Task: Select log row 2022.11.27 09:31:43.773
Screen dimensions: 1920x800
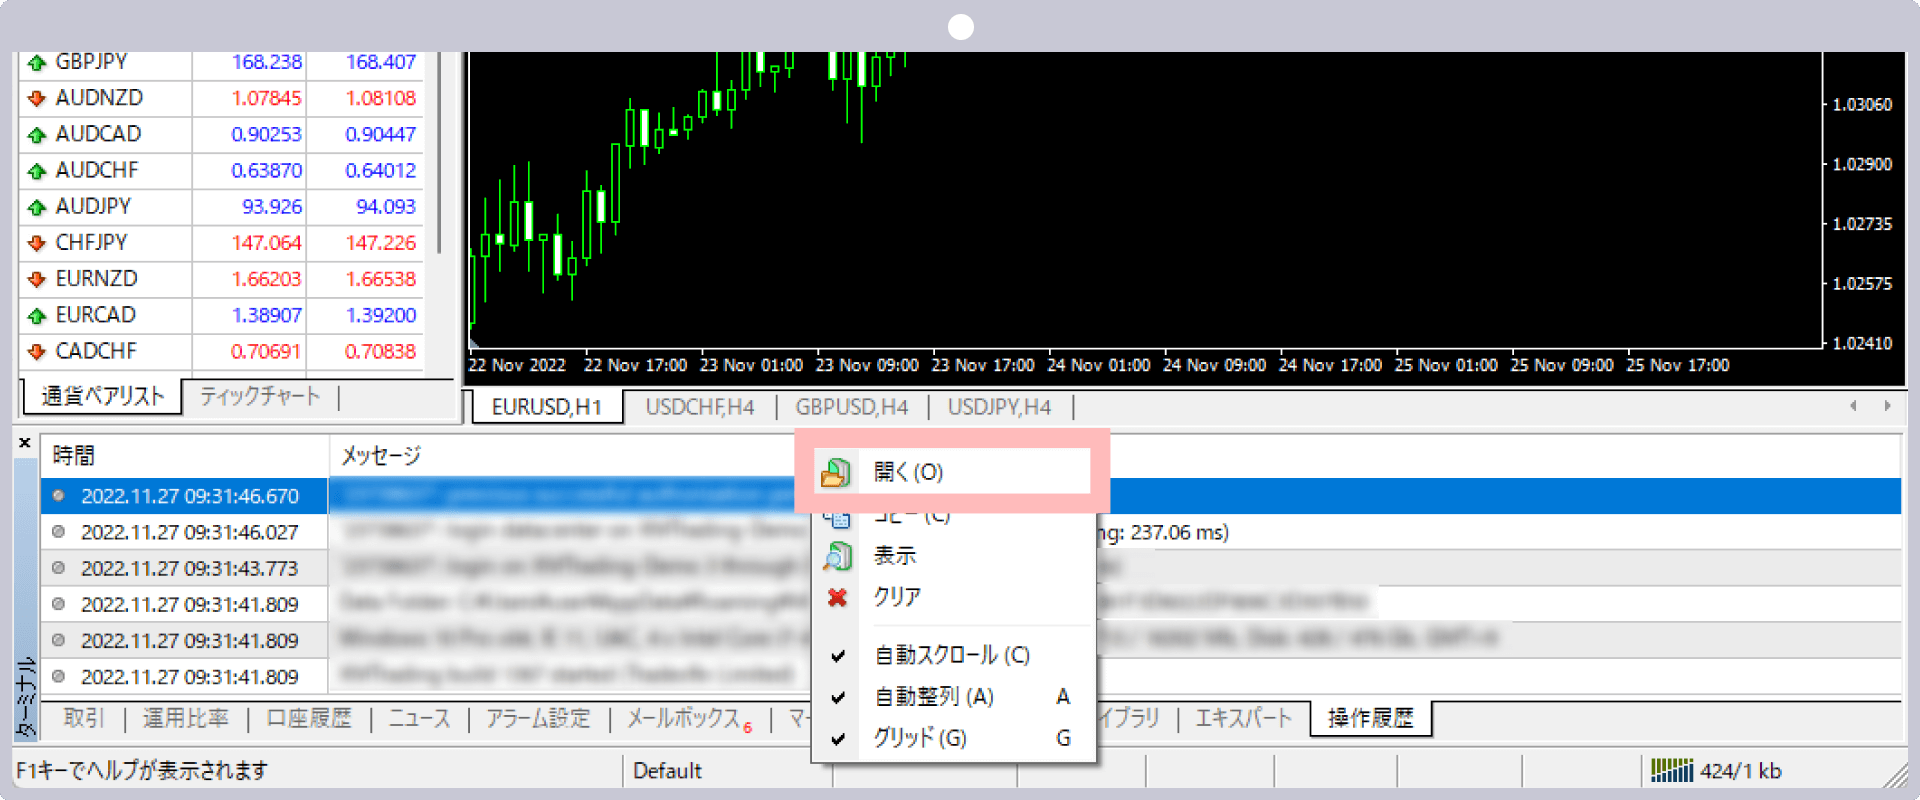Action: [x=970, y=568]
